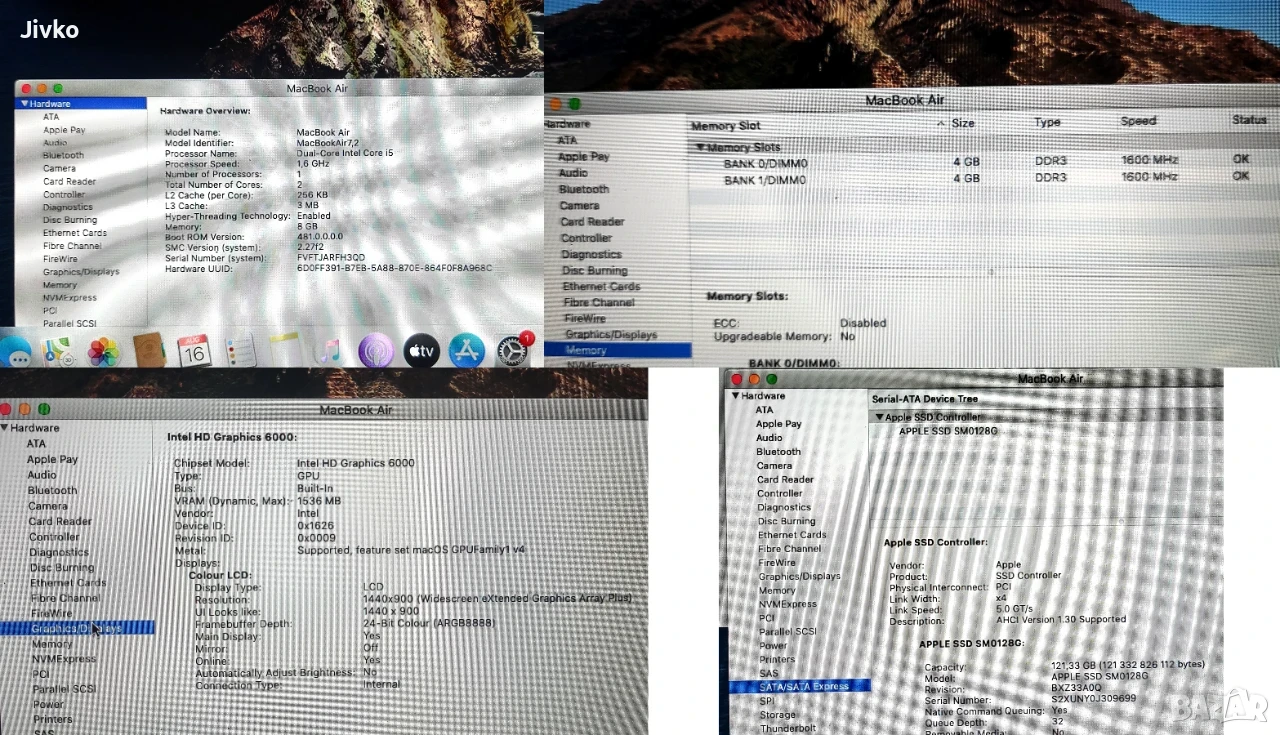This screenshot has width=1280, height=735.
Task: Select Bluetooth in the Memory Slots window sidebar
Action: 584,189
